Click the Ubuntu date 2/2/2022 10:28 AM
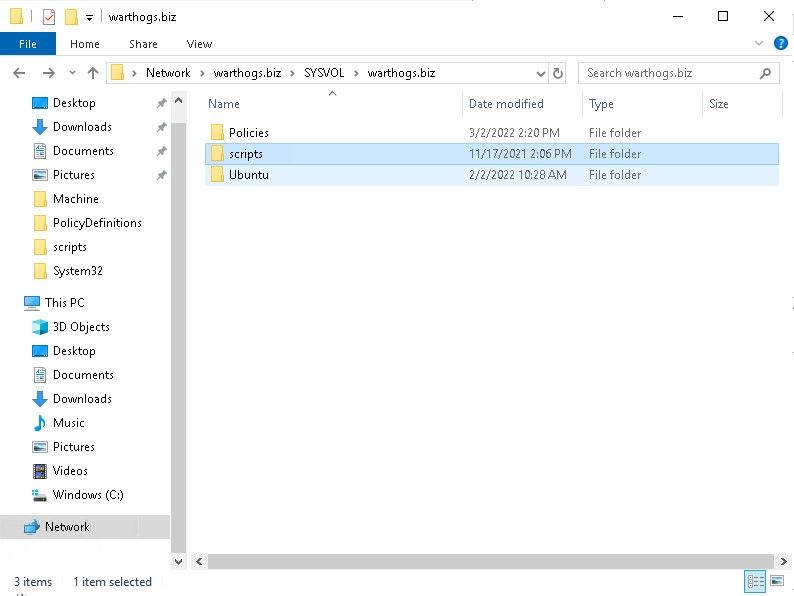Viewport: 794px width, 596px height. point(518,175)
